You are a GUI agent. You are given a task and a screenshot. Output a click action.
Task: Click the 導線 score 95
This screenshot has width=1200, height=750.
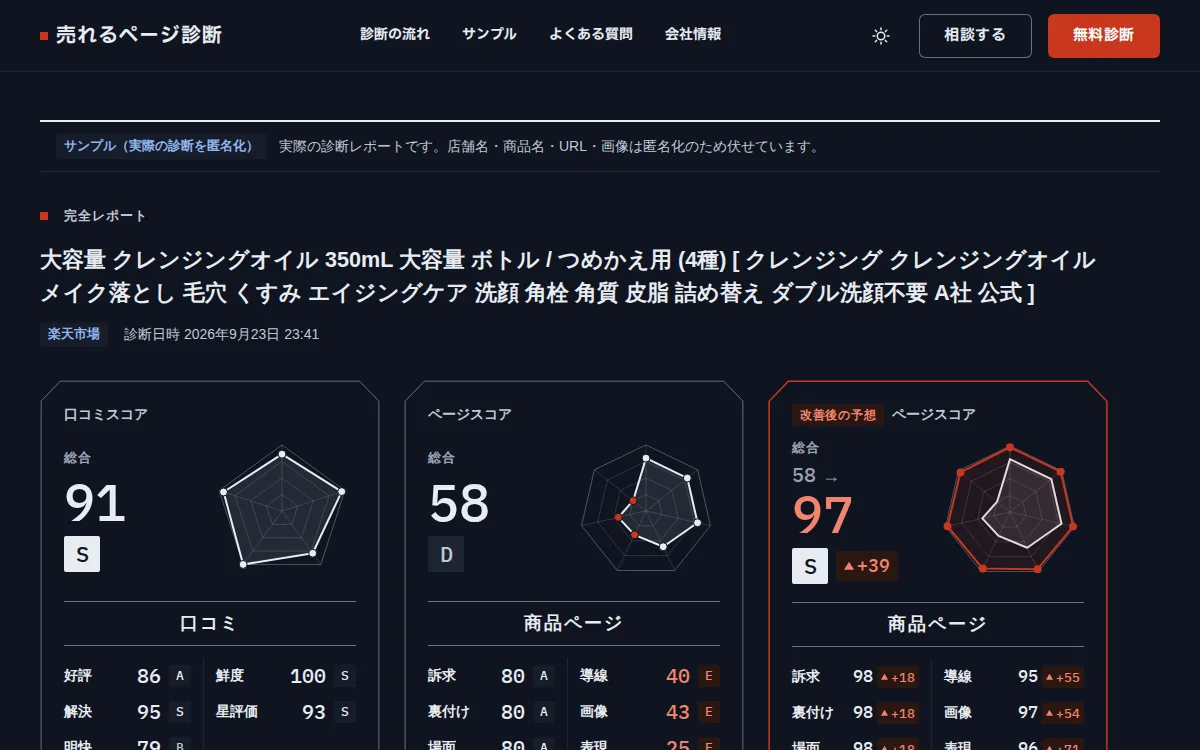tap(1028, 677)
